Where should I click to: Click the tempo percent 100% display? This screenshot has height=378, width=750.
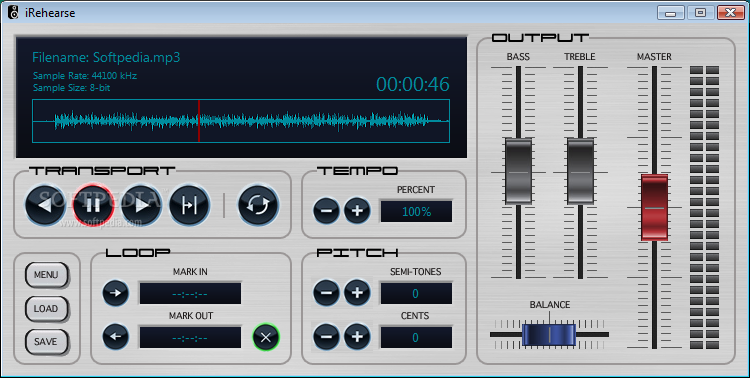416,211
